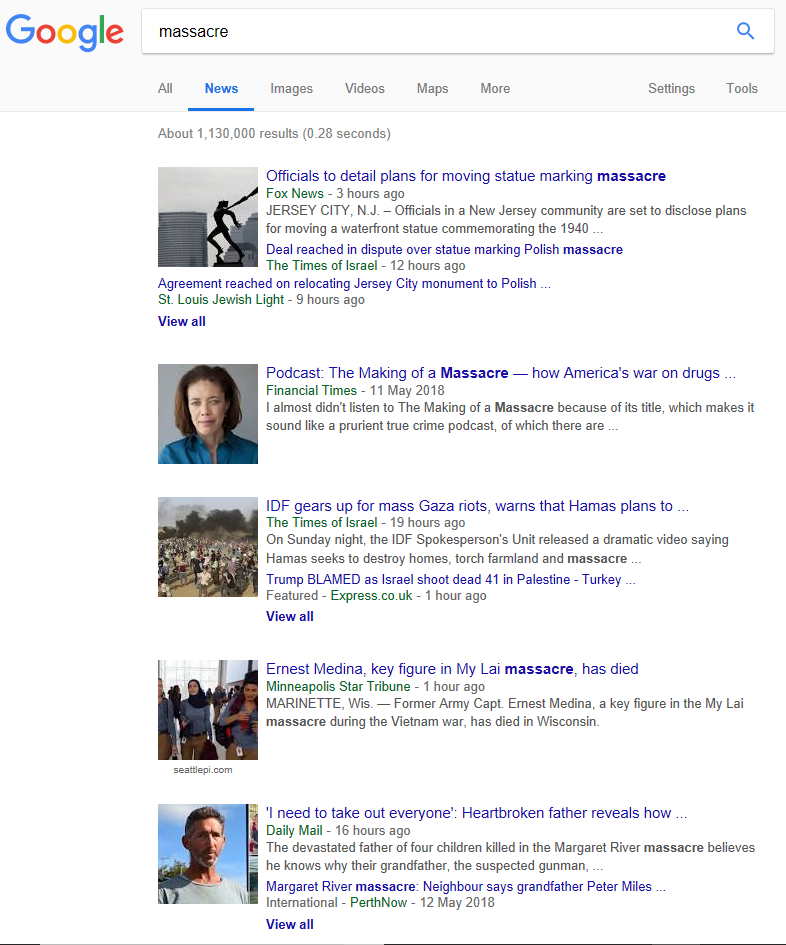Image resolution: width=786 pixels, height=945 pixels.
Task: Open the statue thumbnail image
Action: point(208,217)
